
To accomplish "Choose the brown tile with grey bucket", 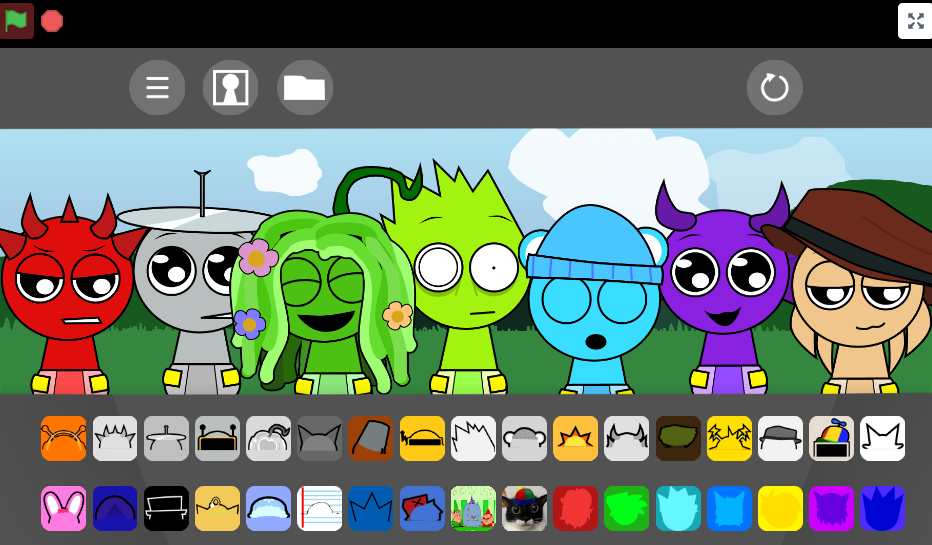I will click(x=370, y=438).
